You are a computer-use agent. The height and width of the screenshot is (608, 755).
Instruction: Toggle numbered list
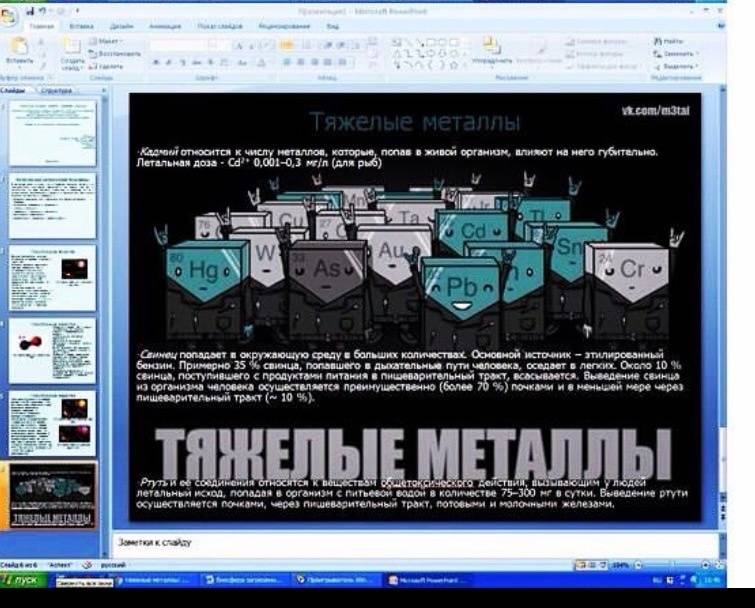coord(307,46)
